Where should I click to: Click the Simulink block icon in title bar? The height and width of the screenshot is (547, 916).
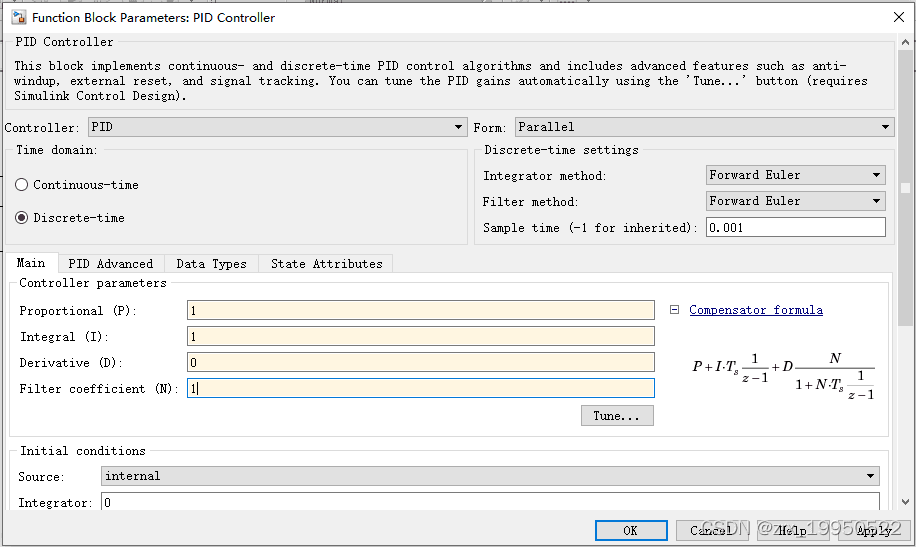point(19,17)
